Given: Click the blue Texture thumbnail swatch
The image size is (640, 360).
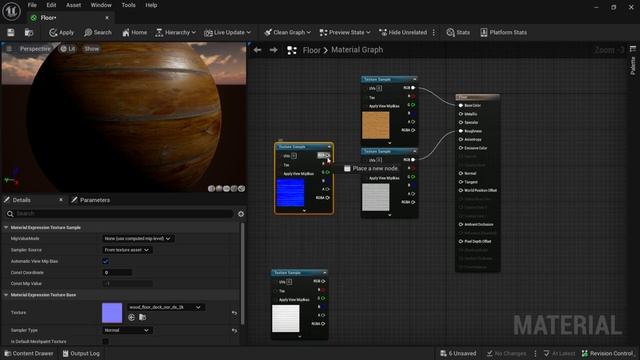Looking at the screenshot, I should pyautogui.click(x=112, y=313).
